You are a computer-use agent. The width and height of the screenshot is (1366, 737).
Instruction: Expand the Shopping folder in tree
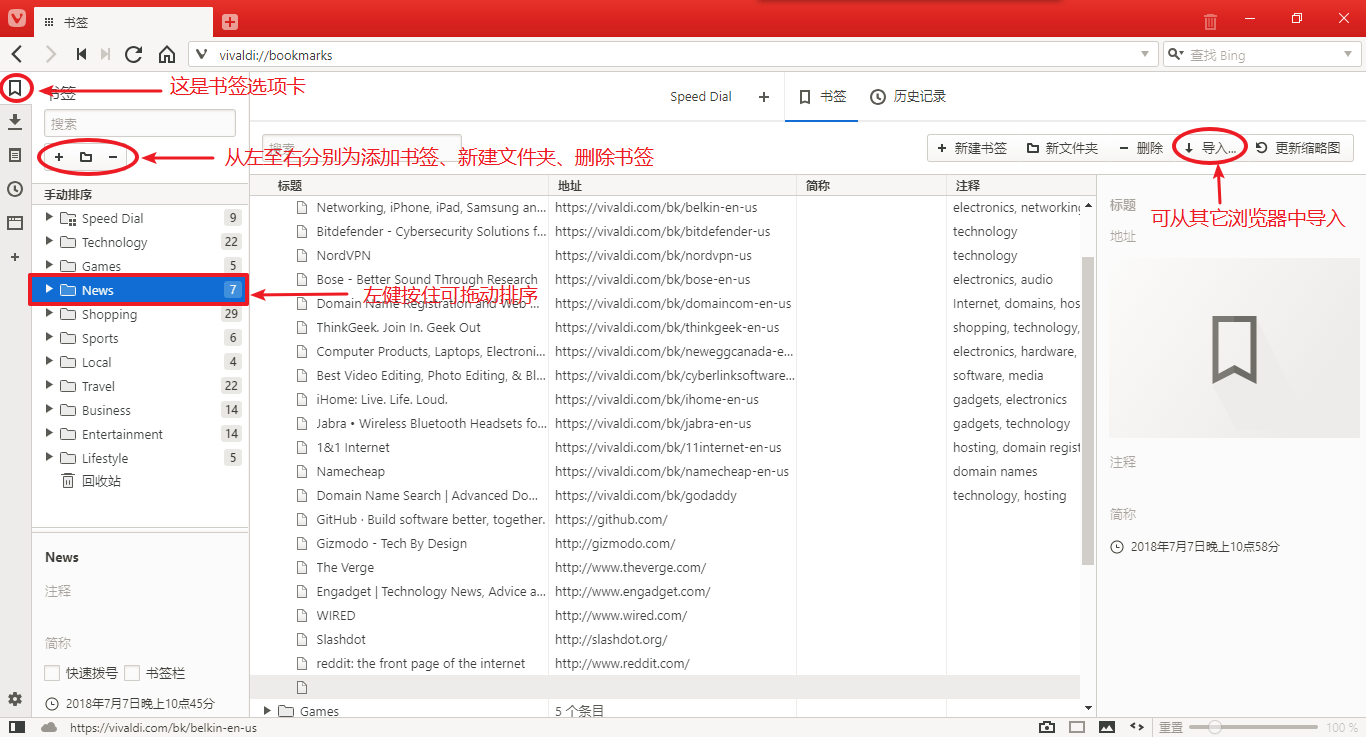(x=49, y=314)
